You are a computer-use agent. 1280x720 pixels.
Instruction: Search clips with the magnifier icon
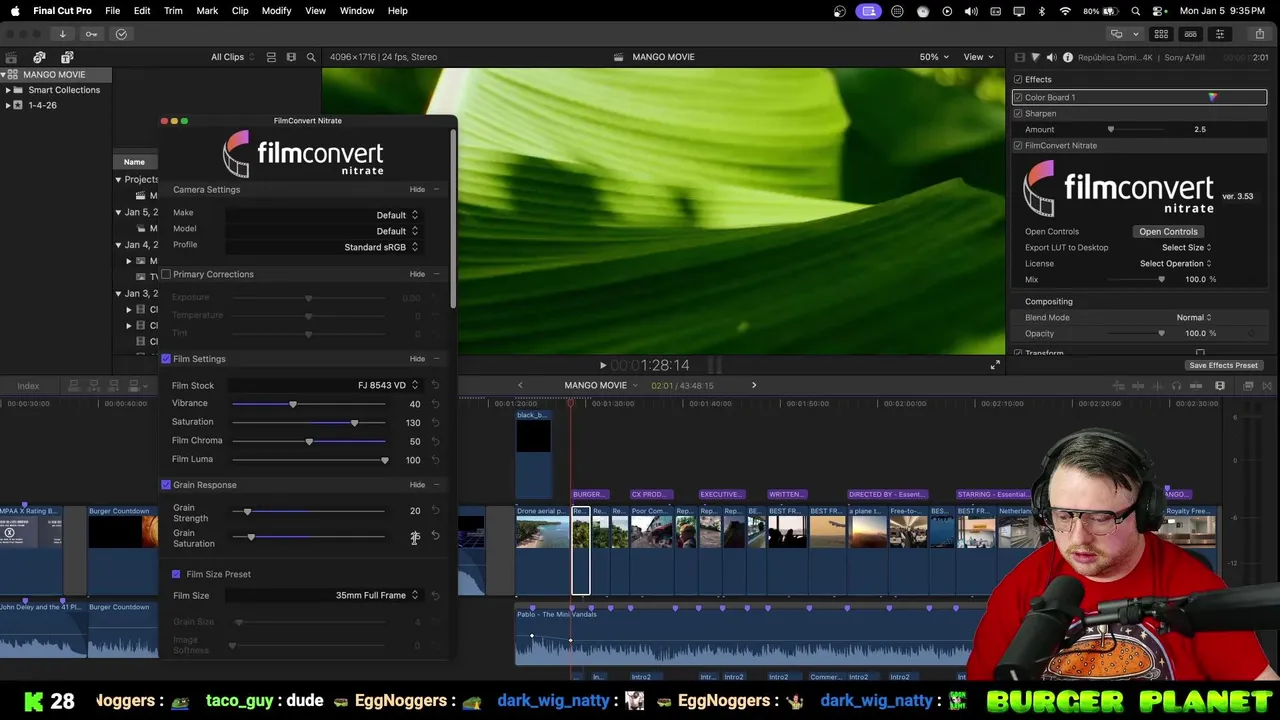pyautogui.click(x=311, y=57)
